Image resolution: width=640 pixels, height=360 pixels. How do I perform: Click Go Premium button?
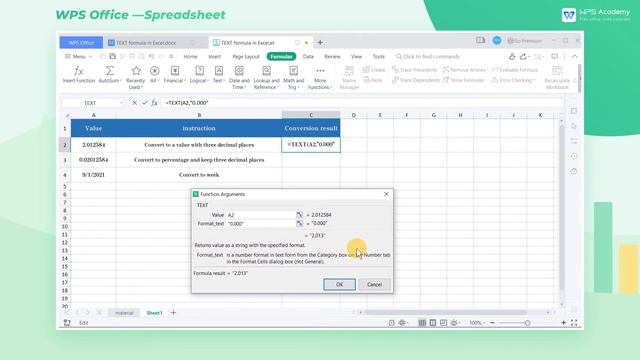(x=524, y=40)
